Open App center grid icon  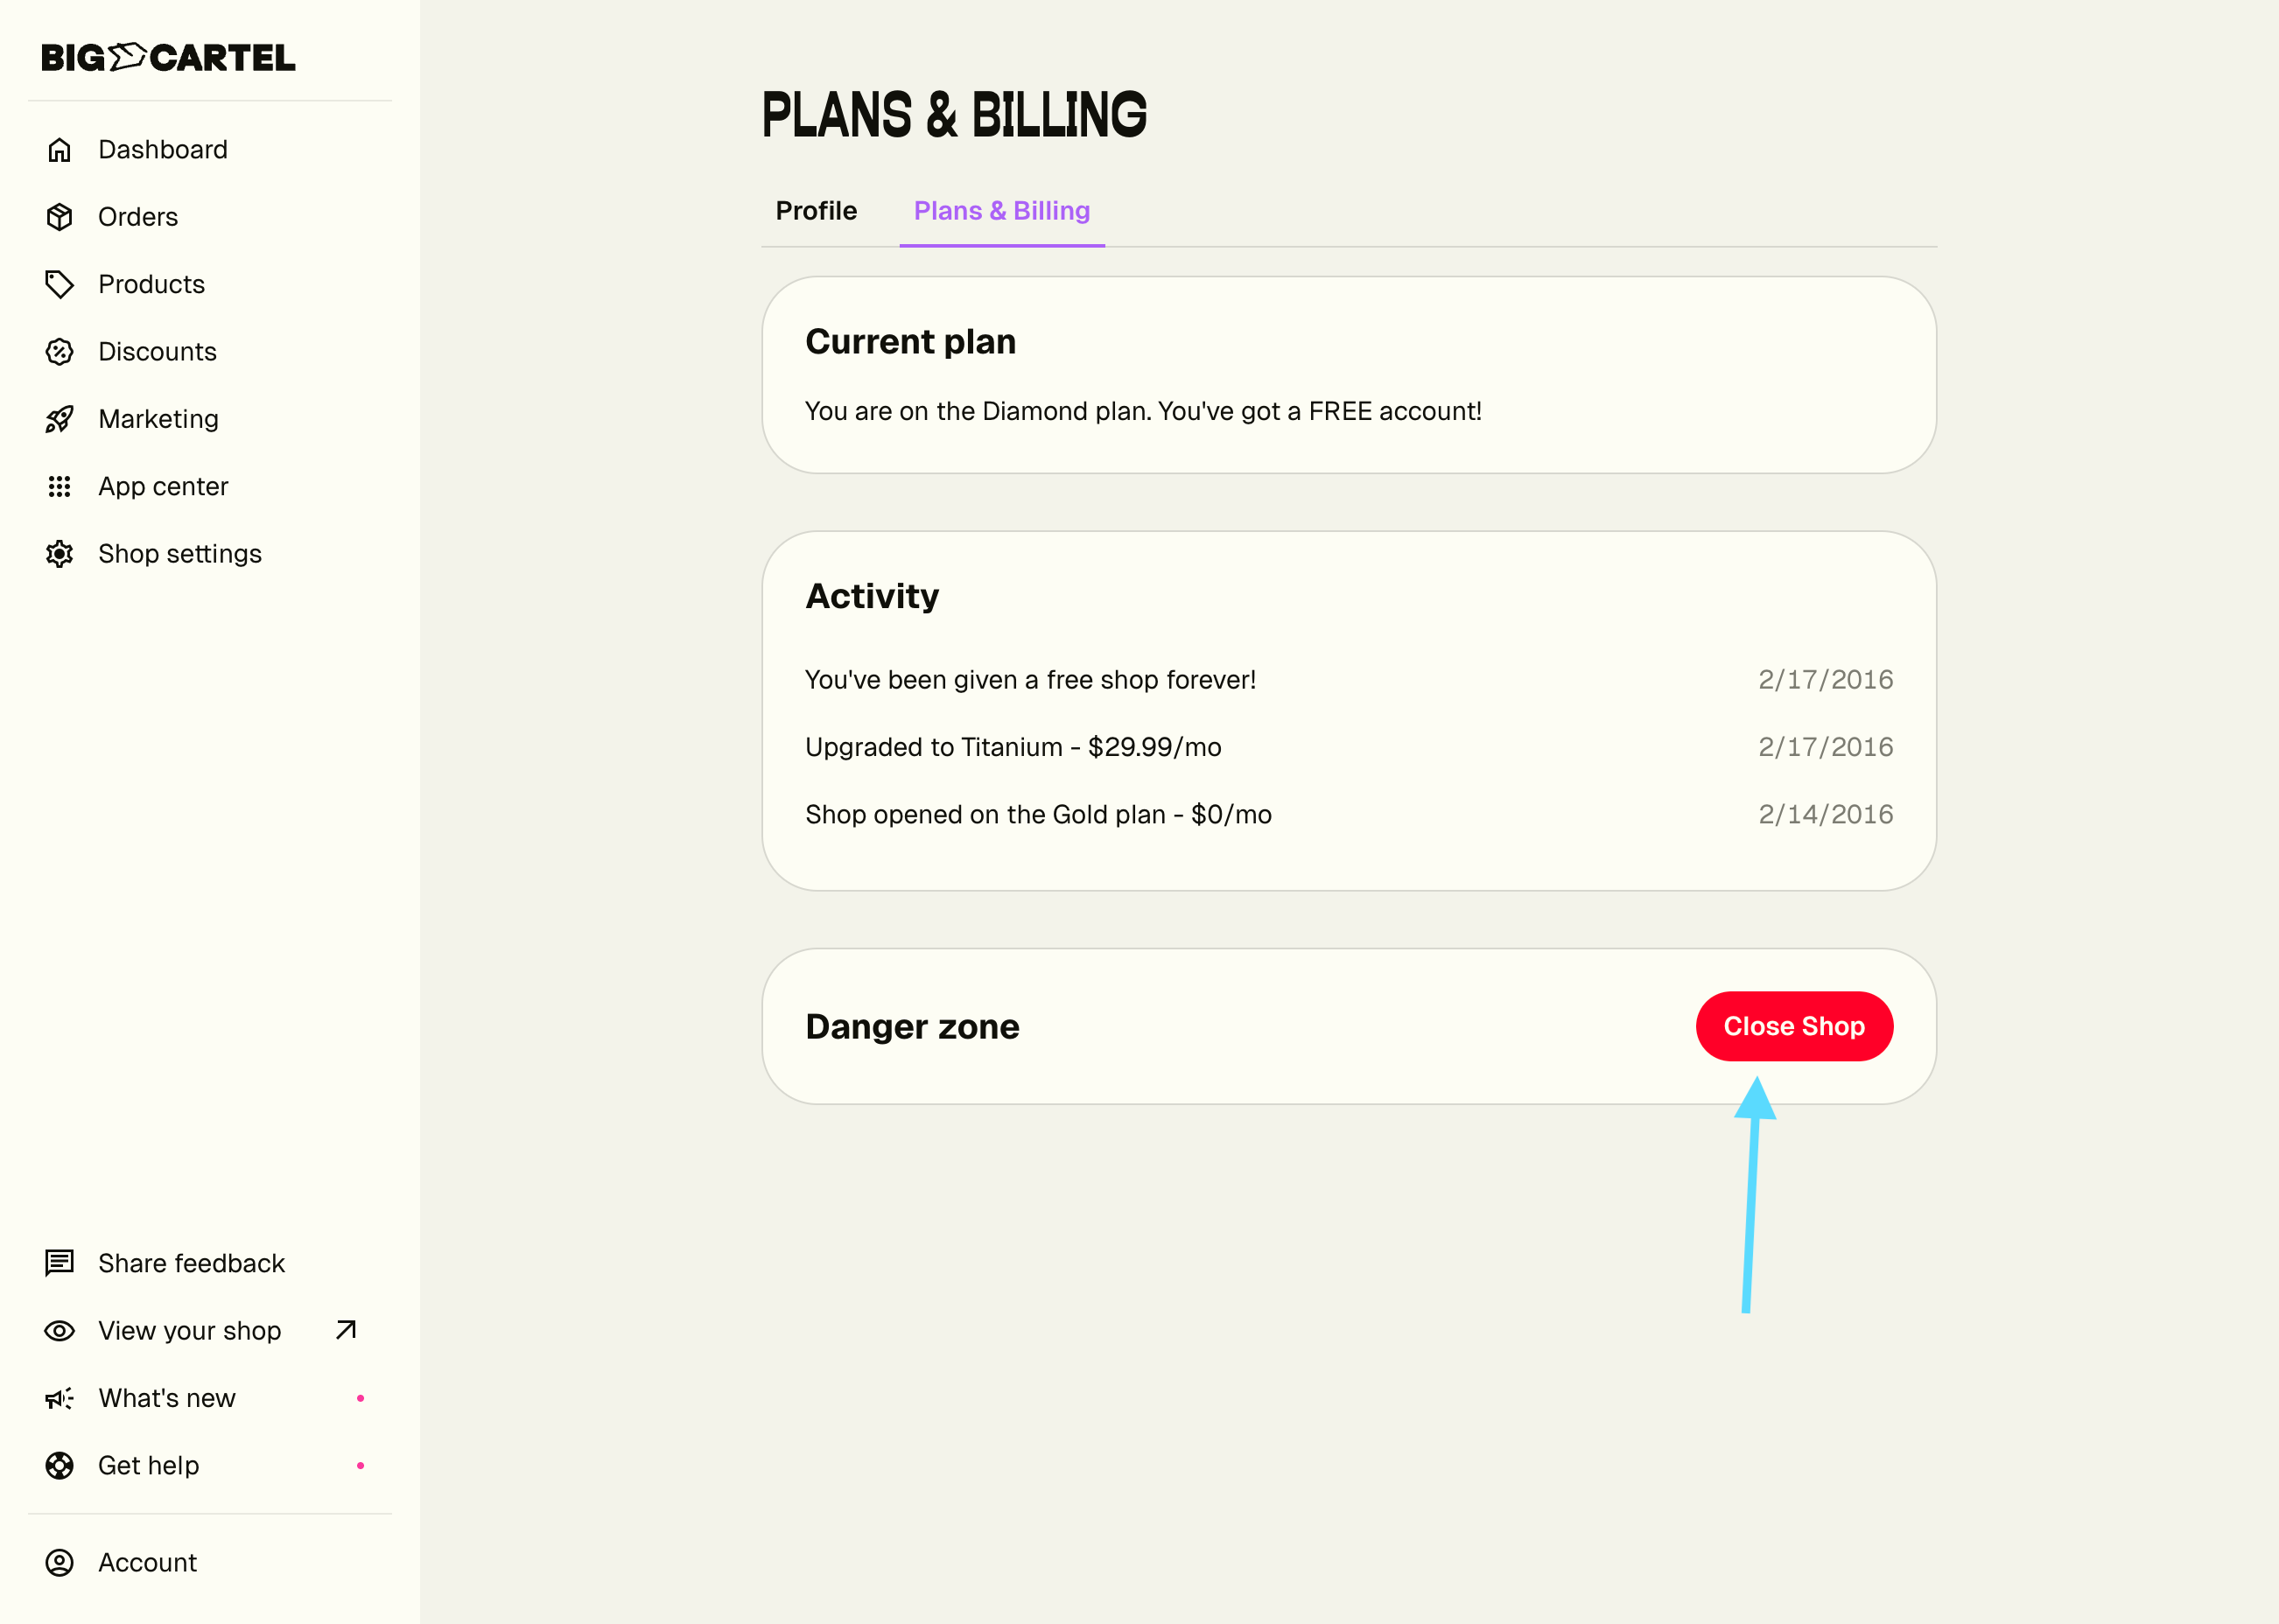click(x=60, y=487)
